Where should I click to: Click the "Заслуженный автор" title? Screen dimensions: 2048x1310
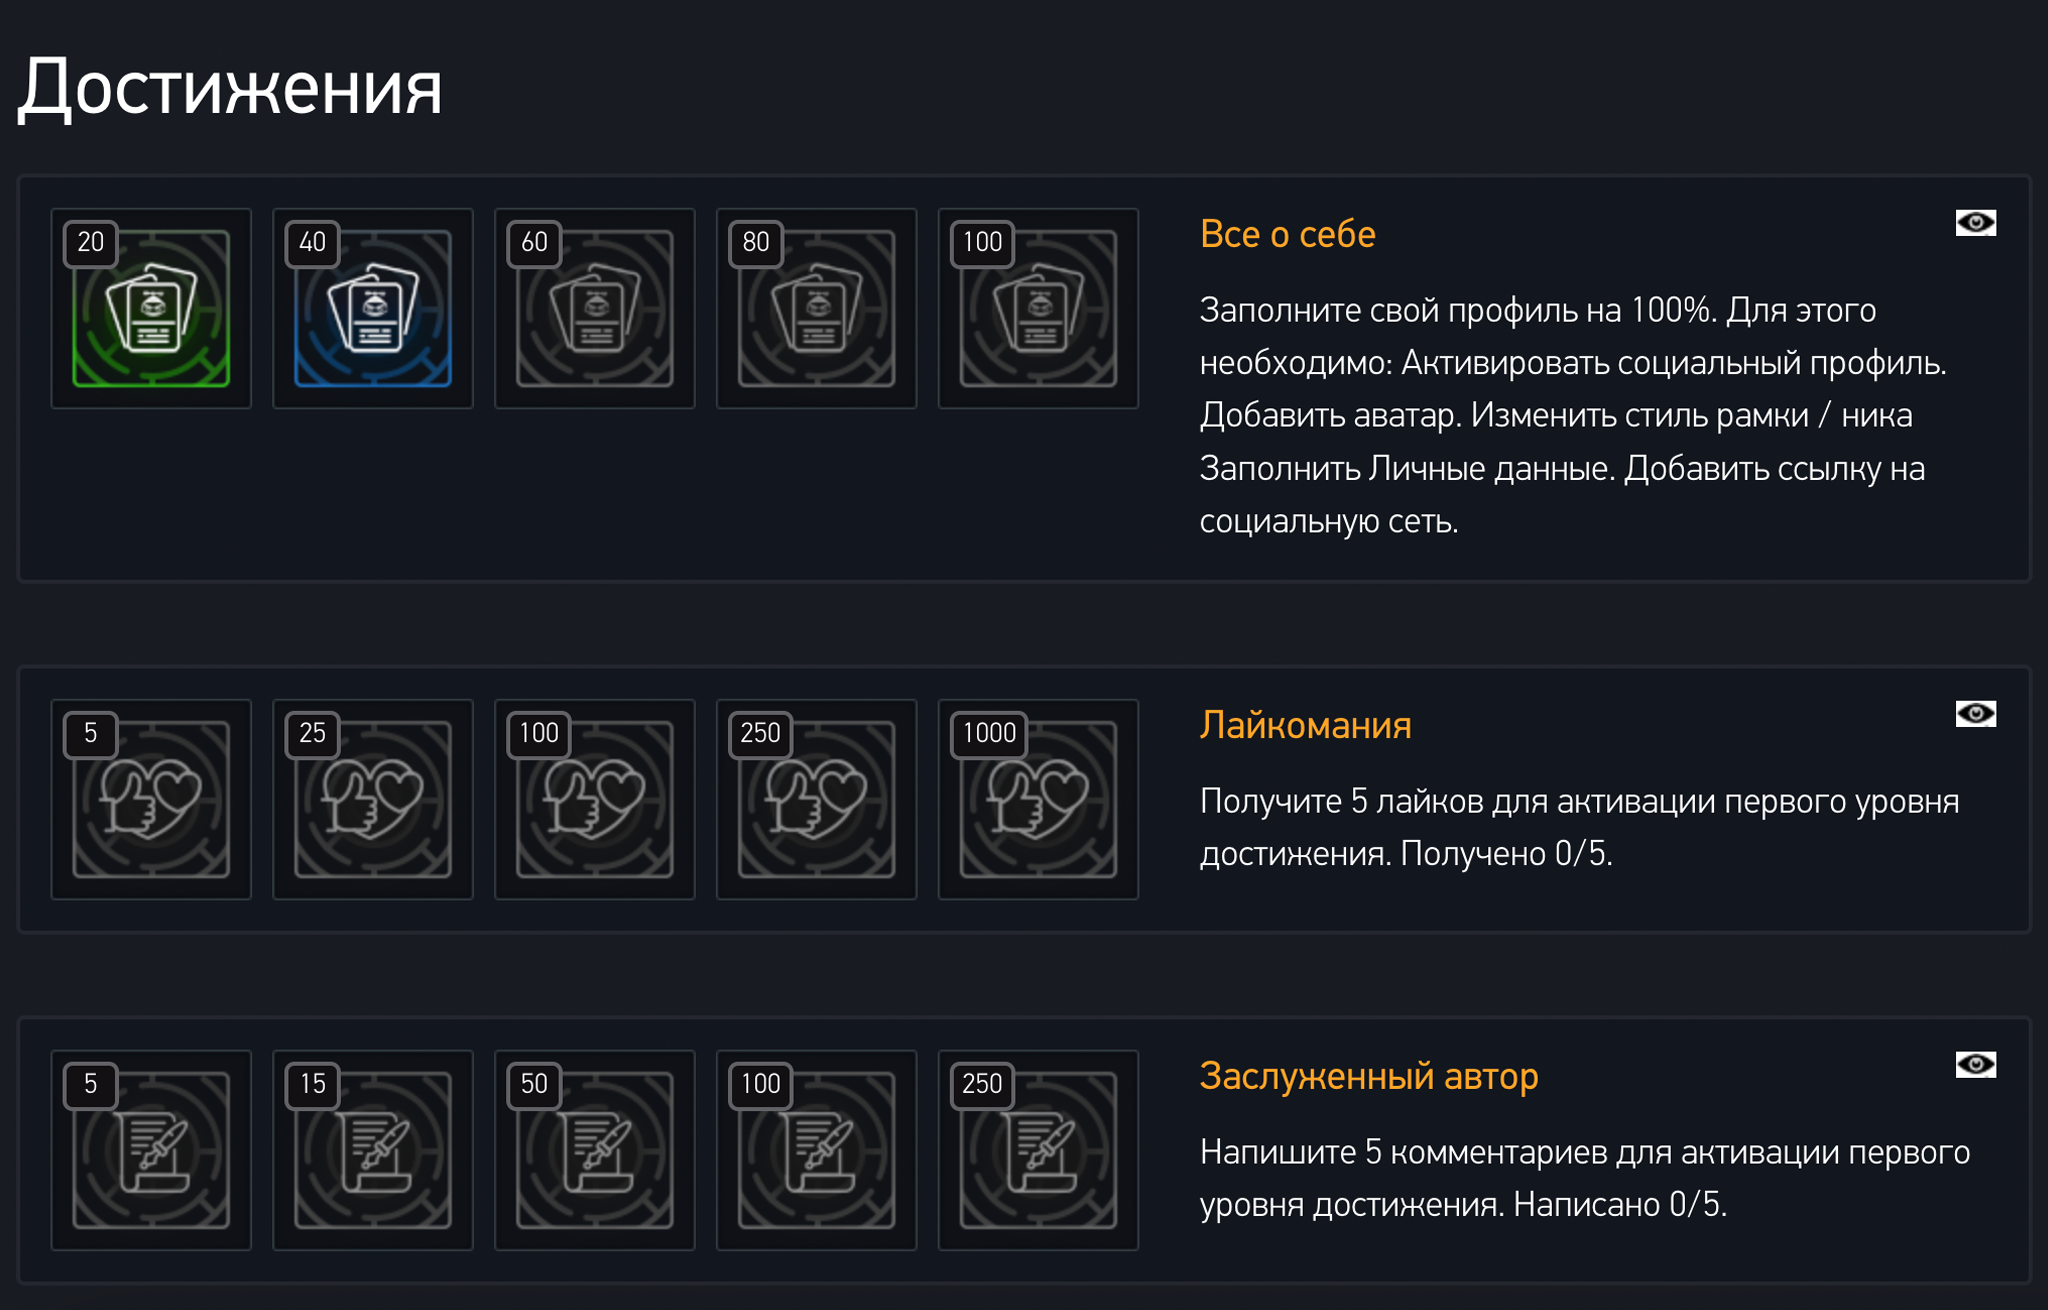1368,1076
